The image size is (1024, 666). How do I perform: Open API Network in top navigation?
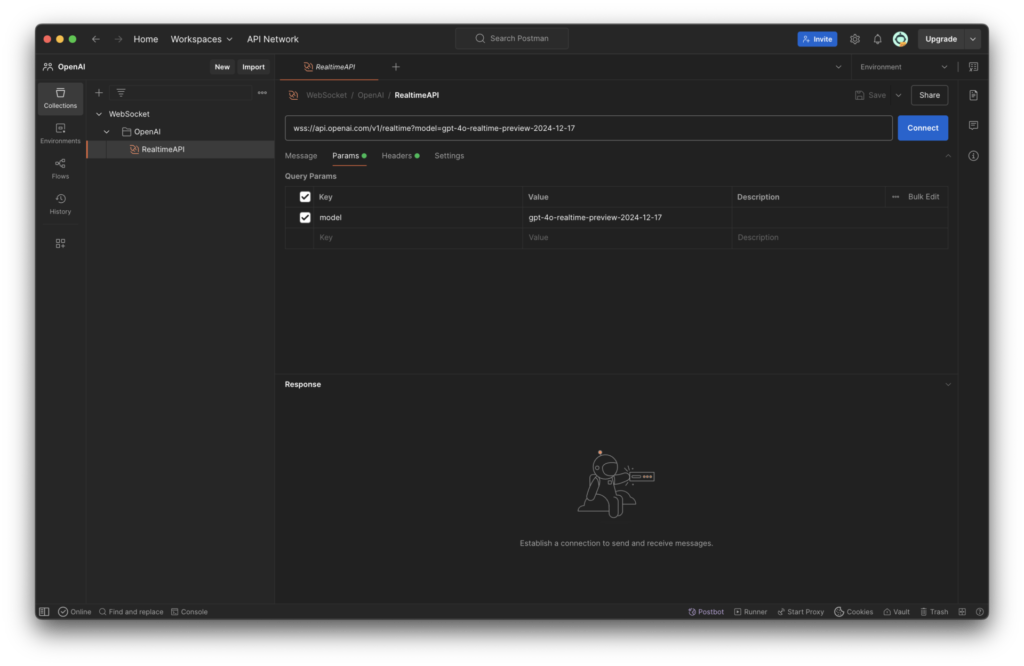click(273, 39)
